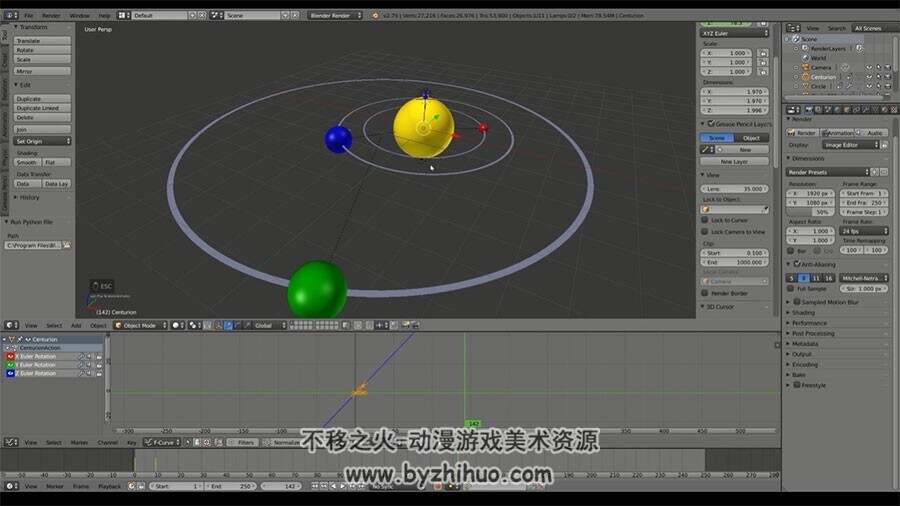The width and height of the screenshot is (900, 506).
Task: Open the Set Origin dropdown
Action: (42, 141)
